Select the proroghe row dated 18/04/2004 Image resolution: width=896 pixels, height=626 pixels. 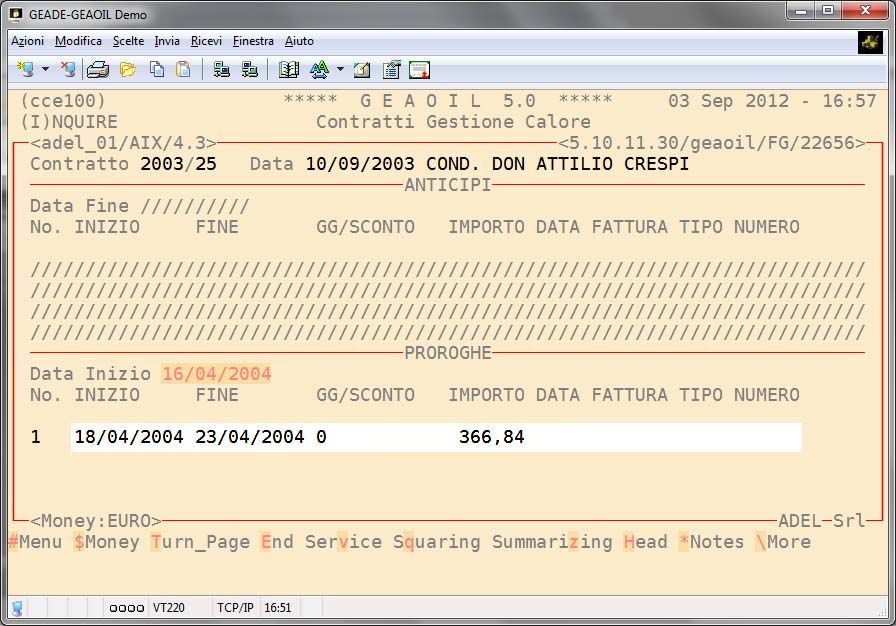coord(435,437)
